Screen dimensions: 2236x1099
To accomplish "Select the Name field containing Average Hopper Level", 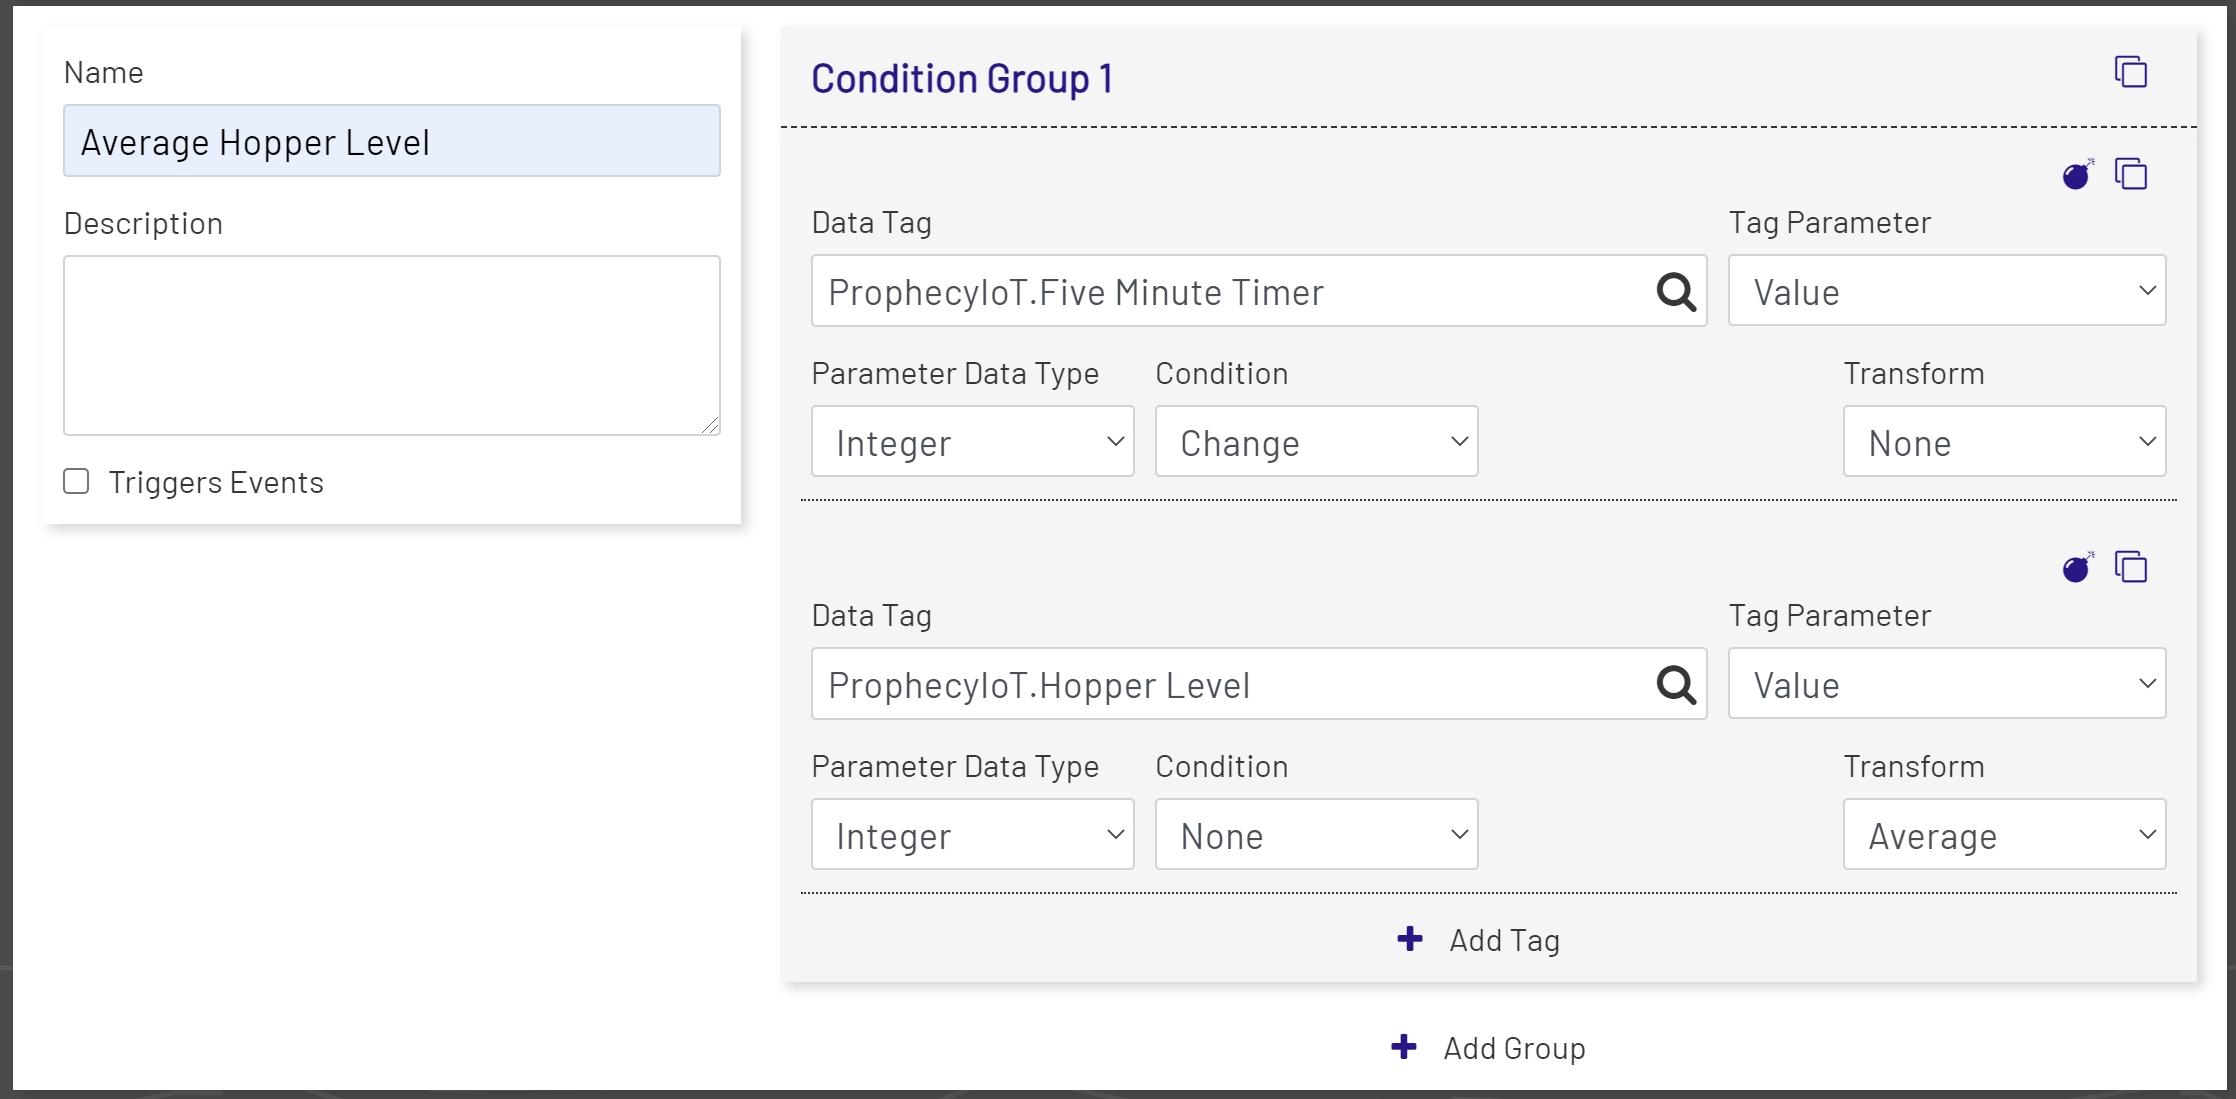I will pyautogui.click(x=391, y=141).
